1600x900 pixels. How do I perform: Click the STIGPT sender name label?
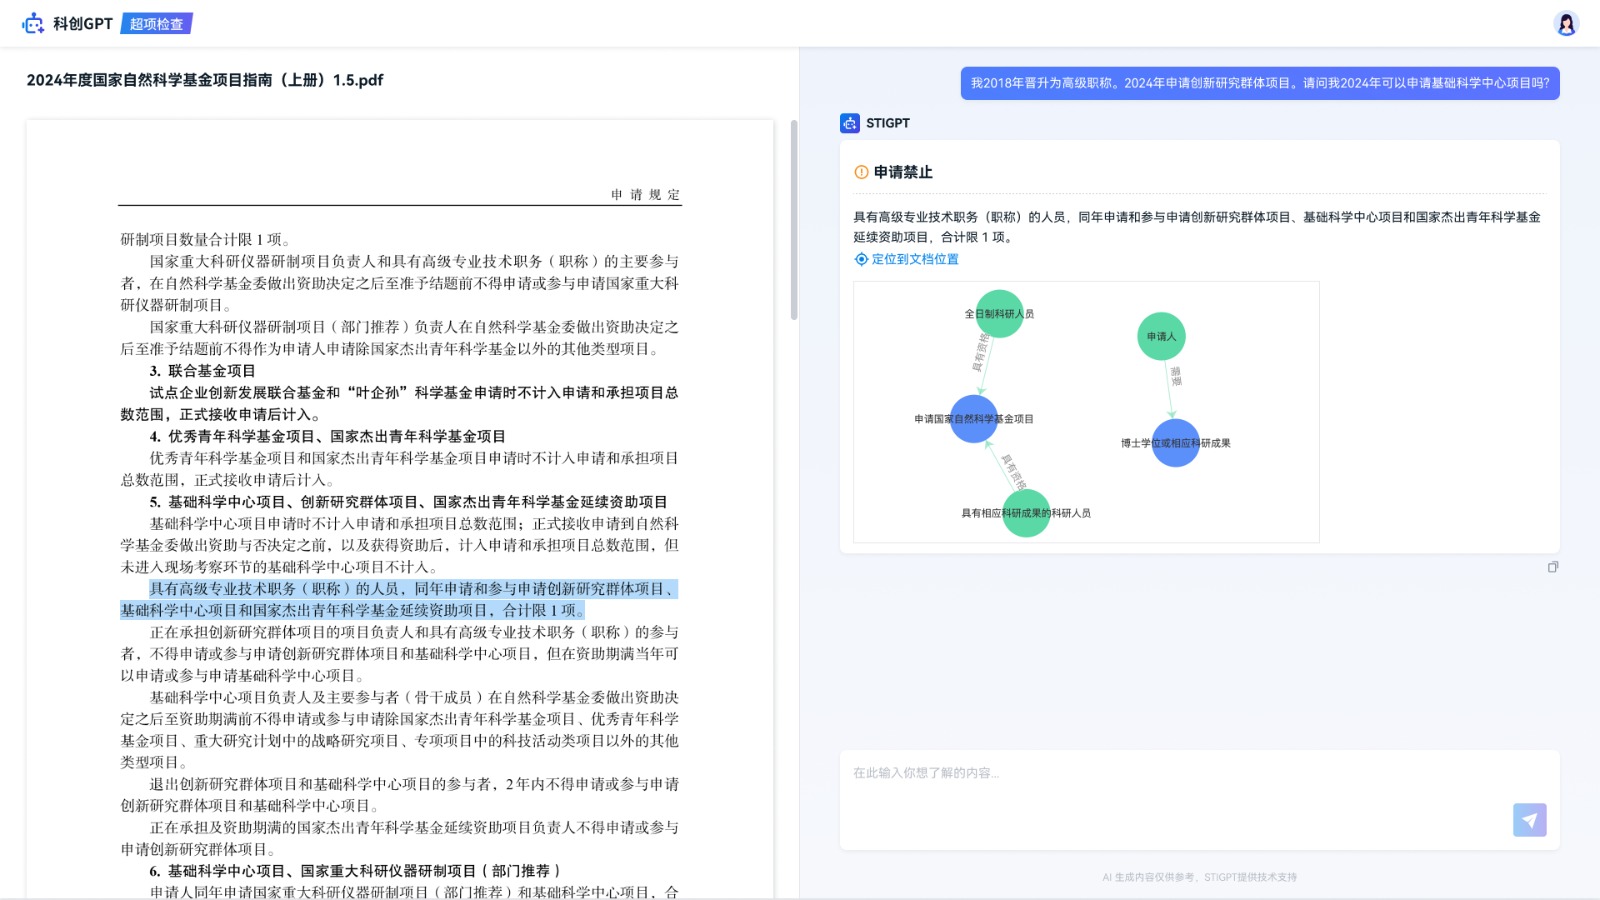point(888,123)
